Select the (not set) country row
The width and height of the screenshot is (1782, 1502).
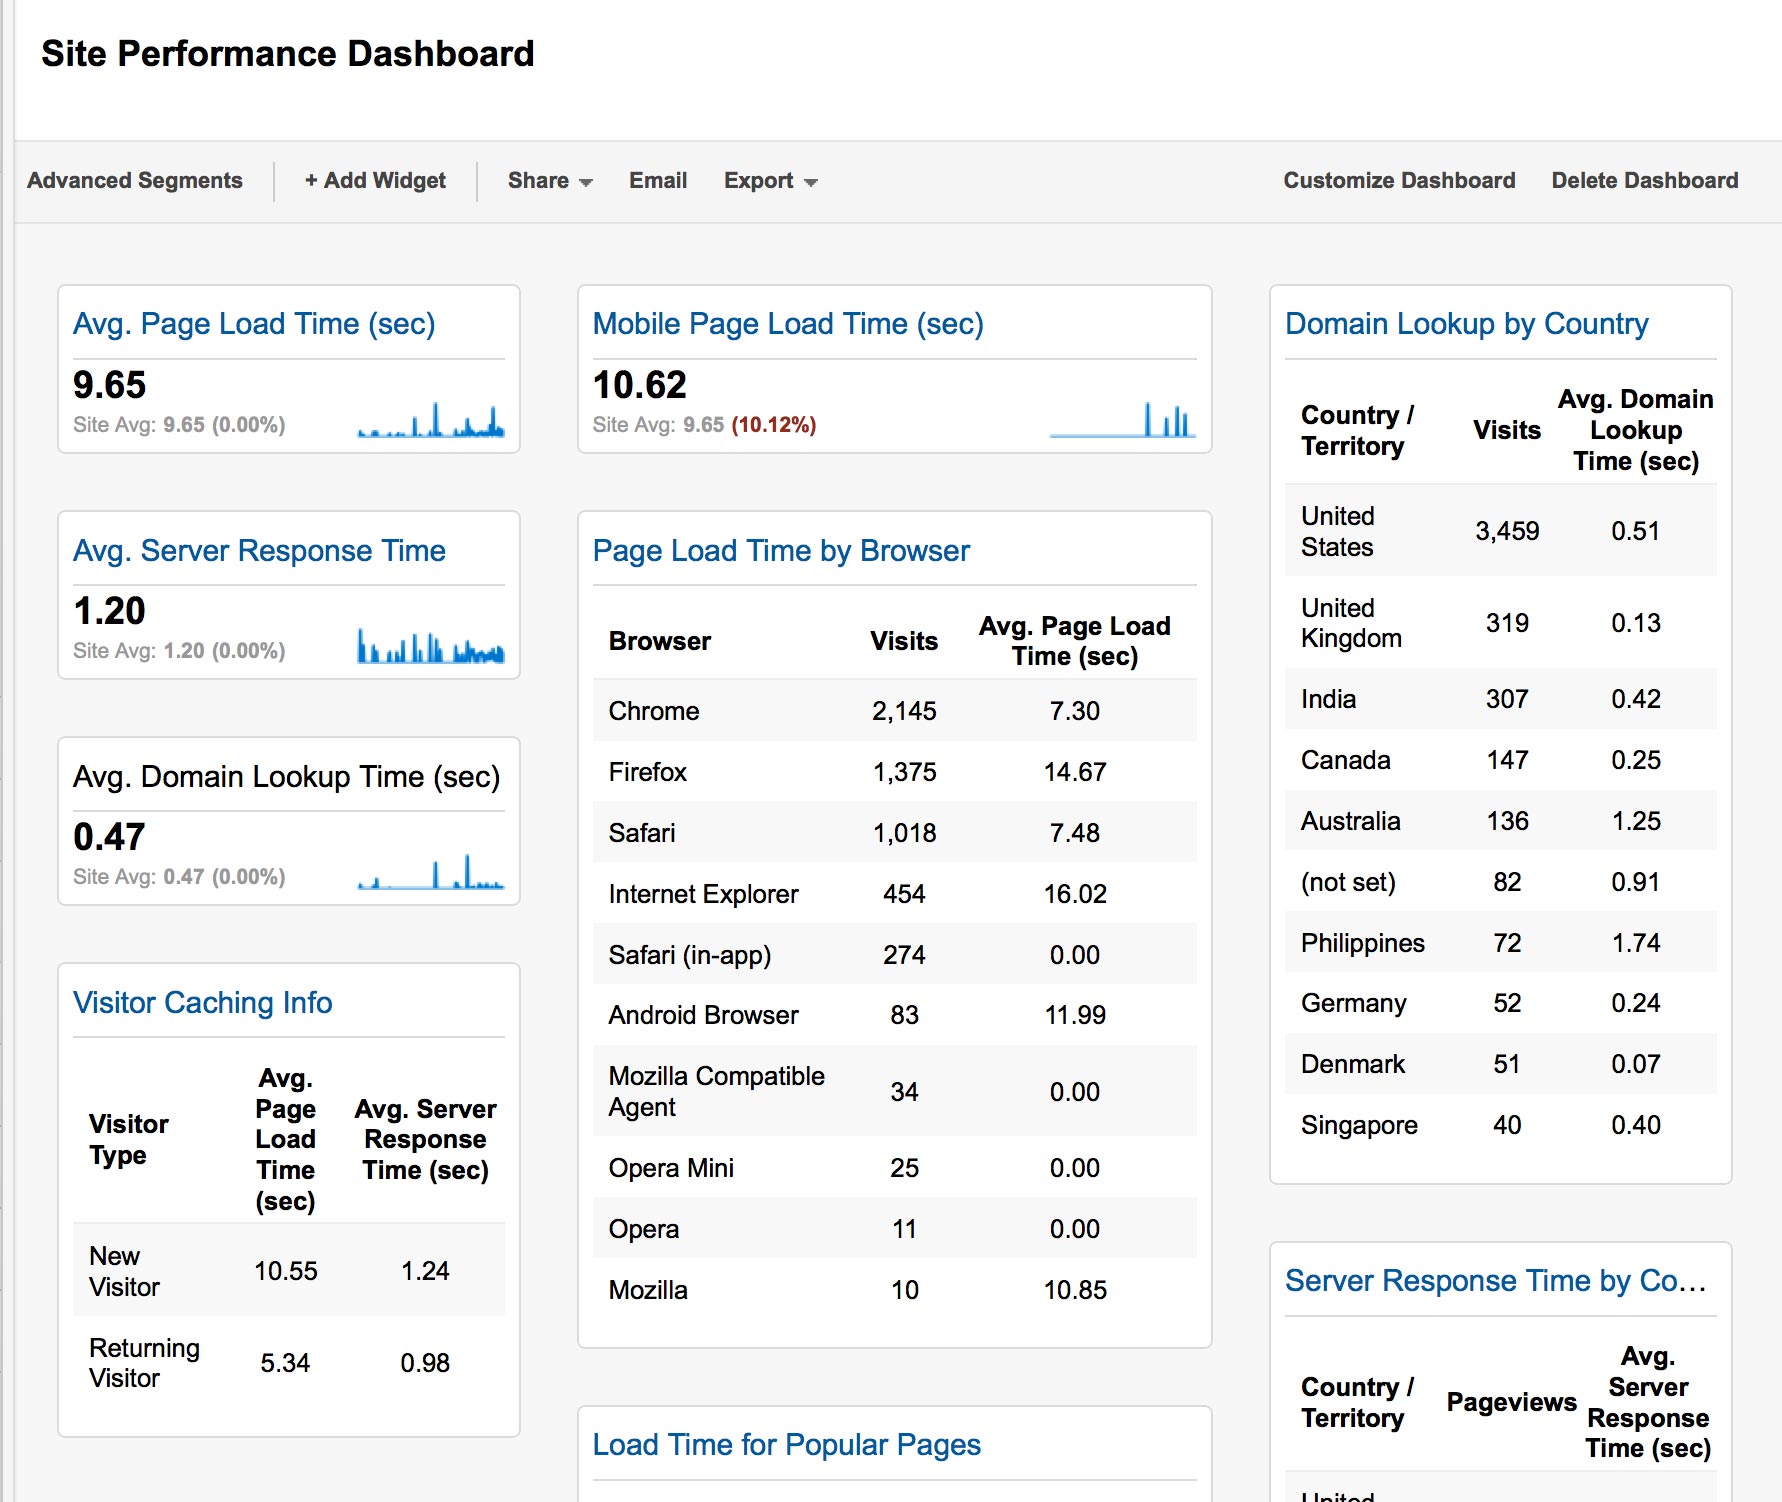coord(1501,882)
